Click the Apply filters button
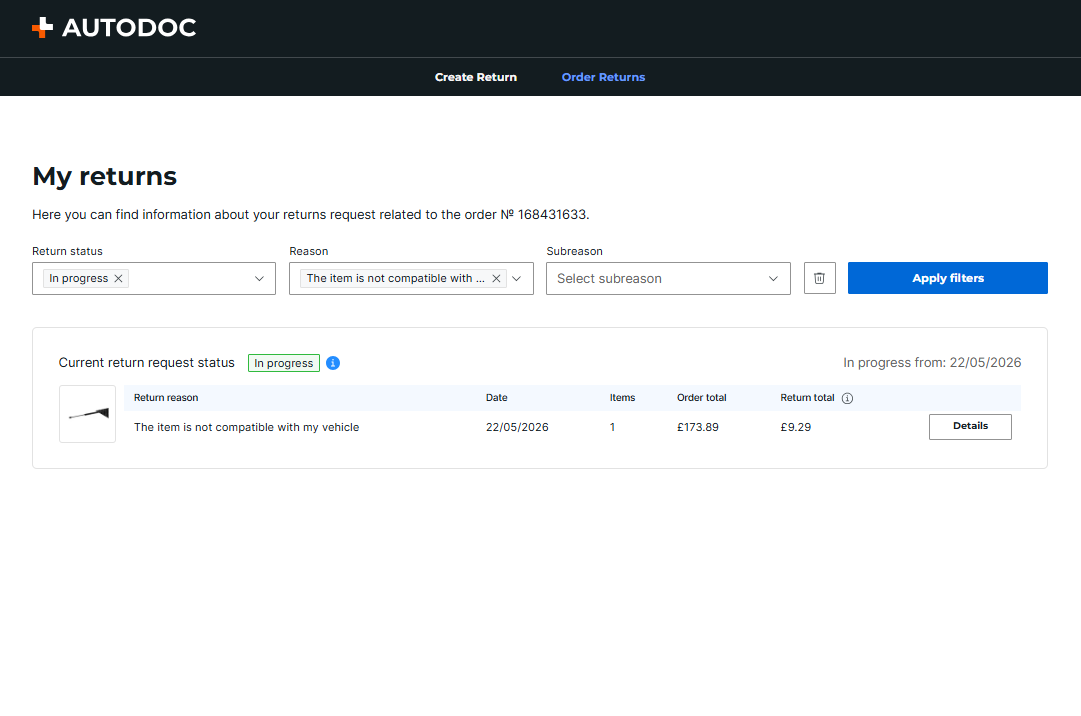The image size is (1081, 716). [x=948, y=278]
